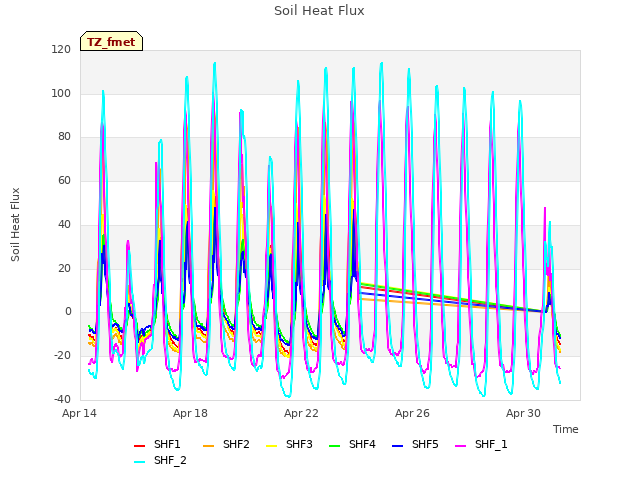The image size is (640, 480).
Task: Click the vertical Soil Heat Flux axis label
Action: [15, 224]
